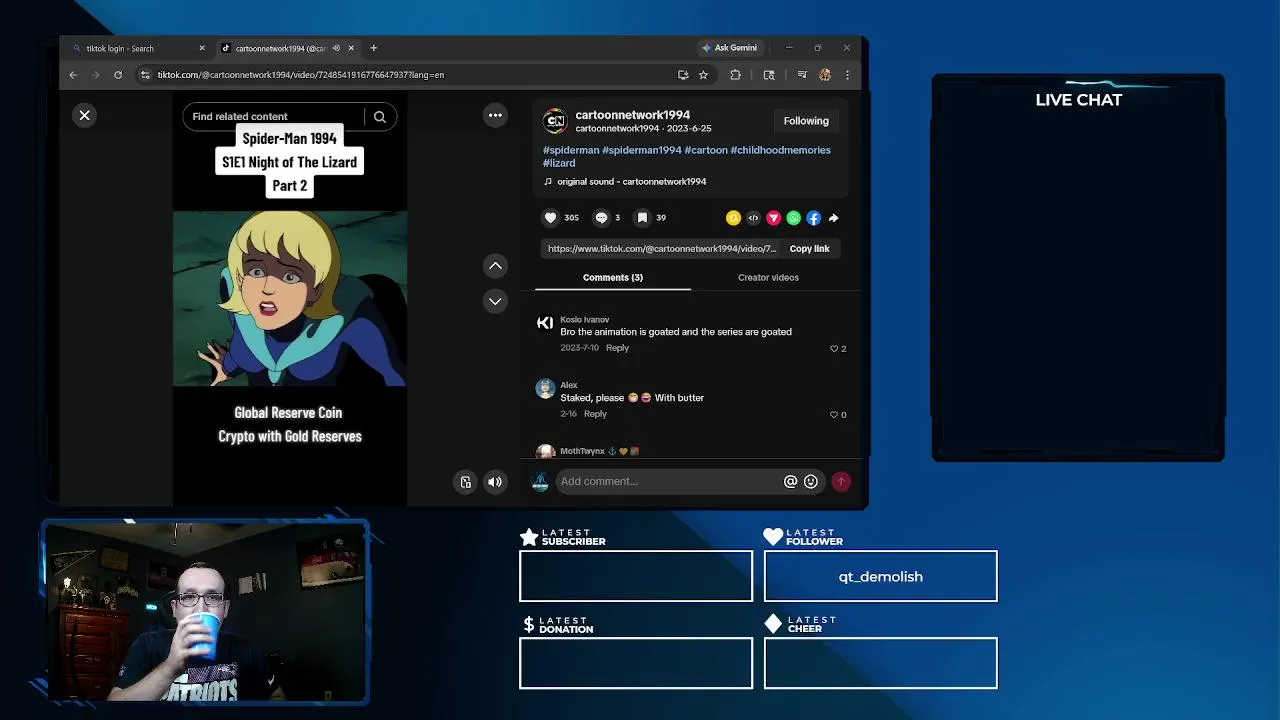1280x720 pixels.
Task: Open original sound - cartoonnetwork1994
Action: 631,182
